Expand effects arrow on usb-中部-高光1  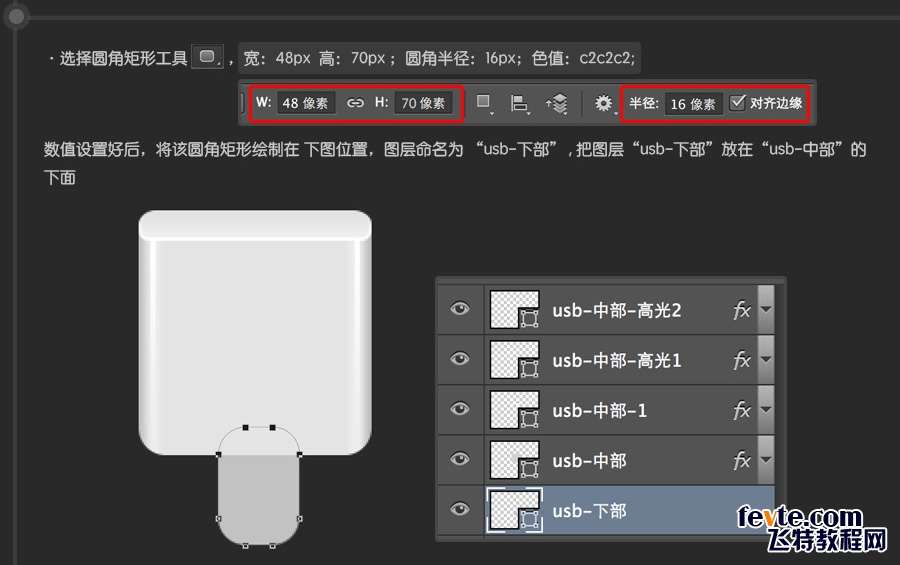766,359
